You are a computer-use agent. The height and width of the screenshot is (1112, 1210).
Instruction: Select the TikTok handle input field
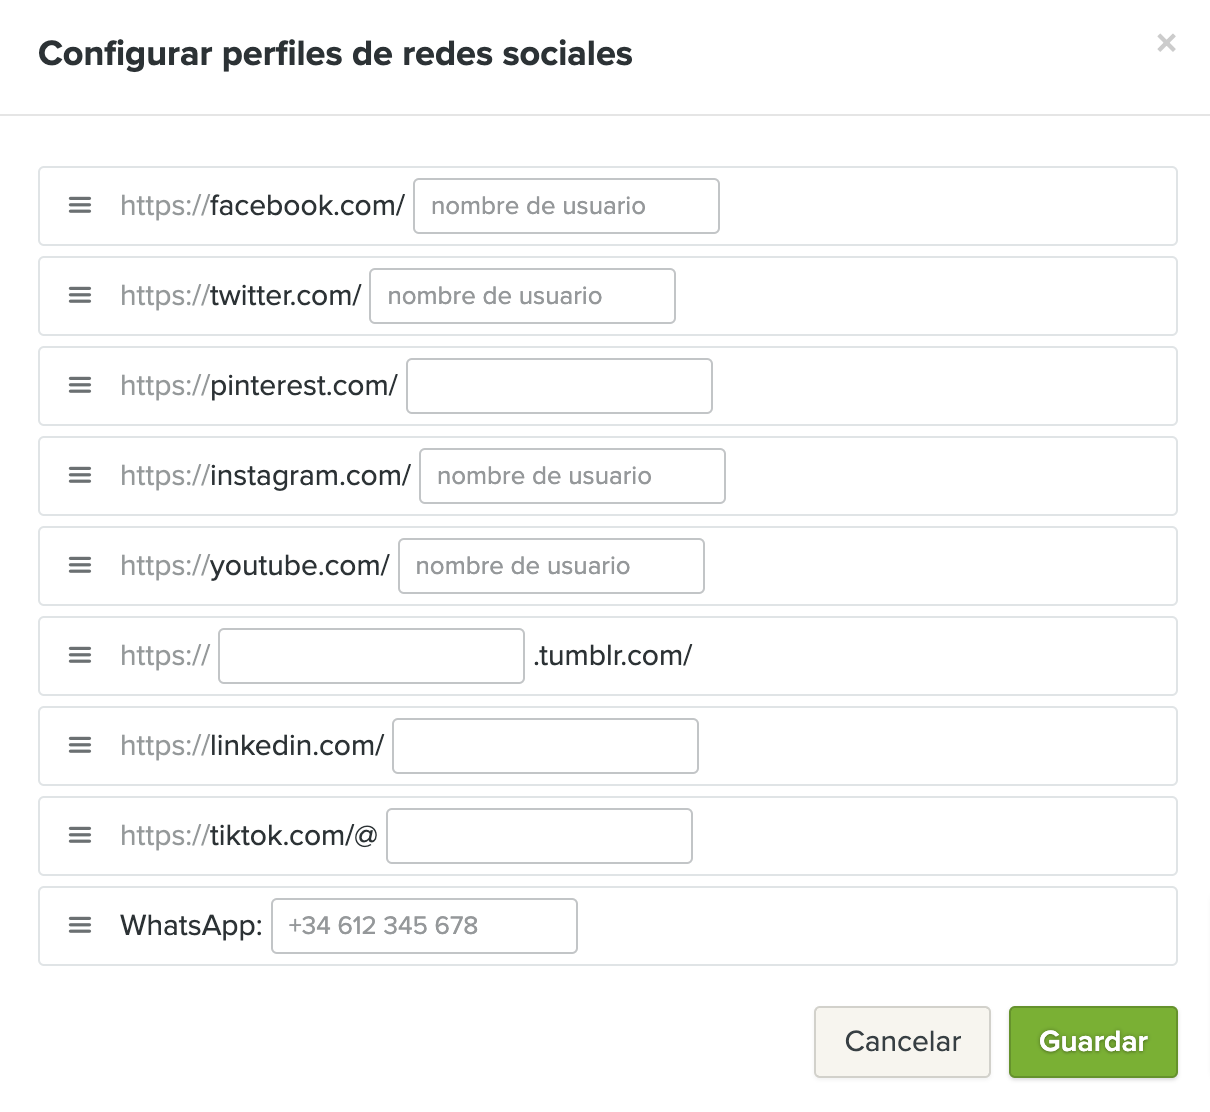coord(539,836)
